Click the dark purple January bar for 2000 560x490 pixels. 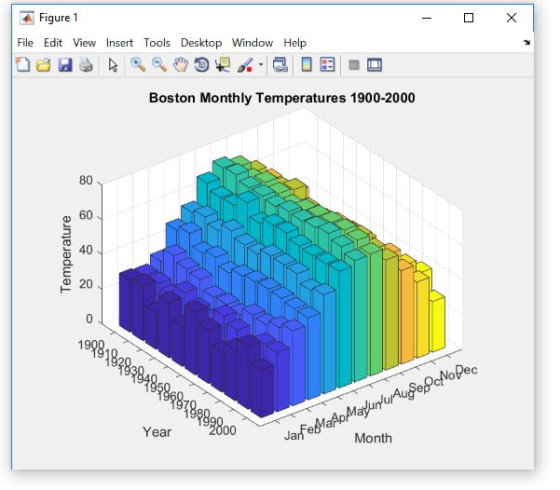262,389
